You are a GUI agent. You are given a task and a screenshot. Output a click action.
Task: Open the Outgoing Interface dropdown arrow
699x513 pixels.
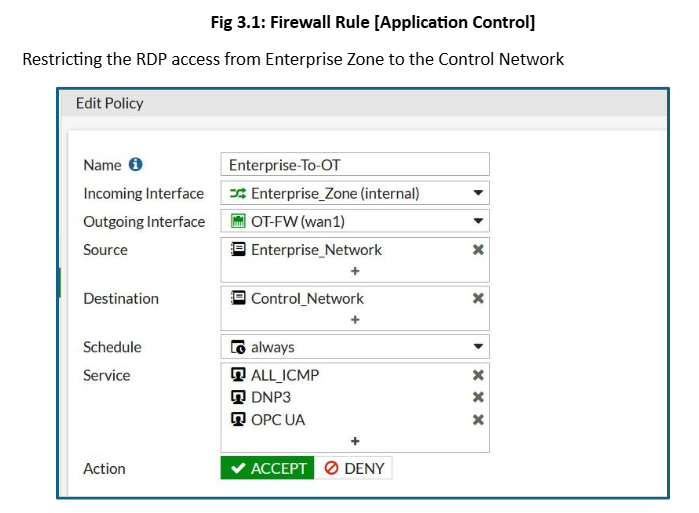[x=478, y=221]
